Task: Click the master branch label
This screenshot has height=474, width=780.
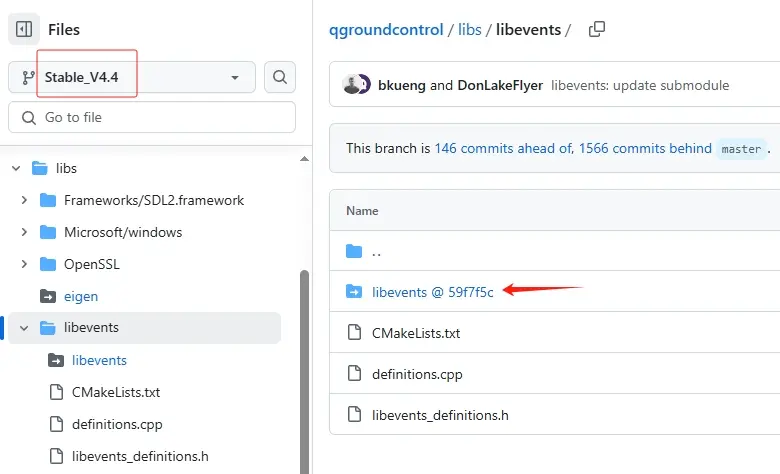Action: click(741, 149)
